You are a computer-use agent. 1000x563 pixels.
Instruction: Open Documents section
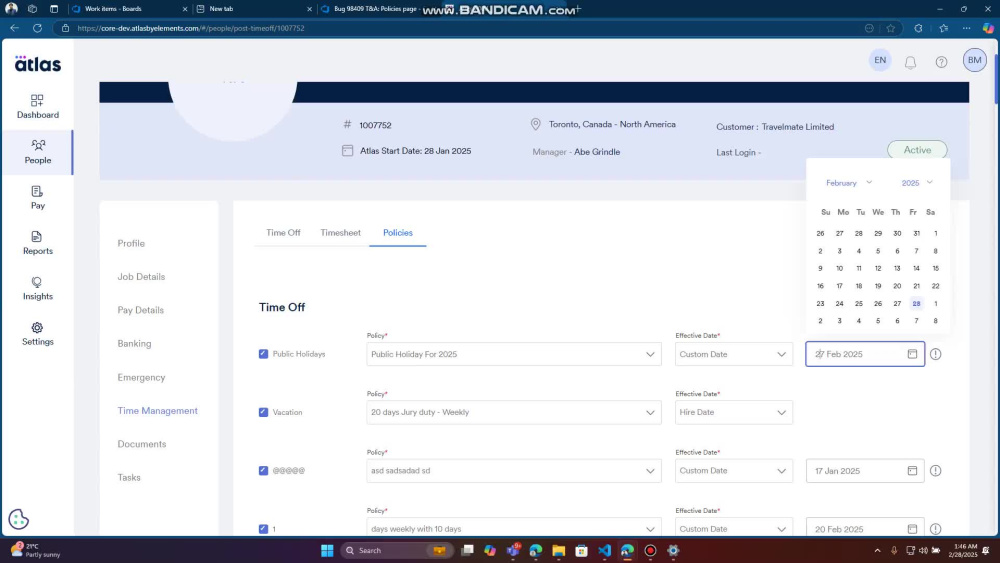(142, 444)
